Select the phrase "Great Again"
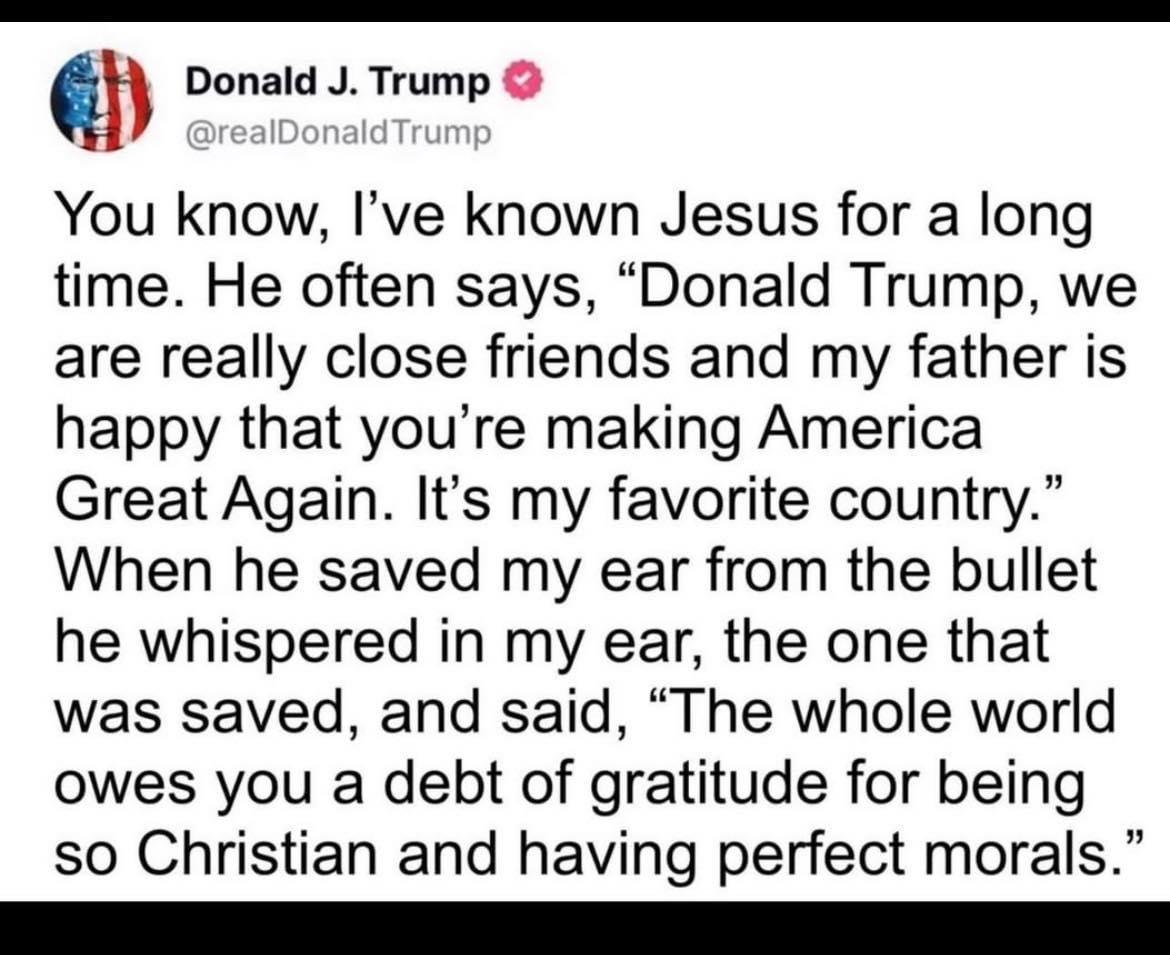Screen dimensions: 1170x955 217,498
